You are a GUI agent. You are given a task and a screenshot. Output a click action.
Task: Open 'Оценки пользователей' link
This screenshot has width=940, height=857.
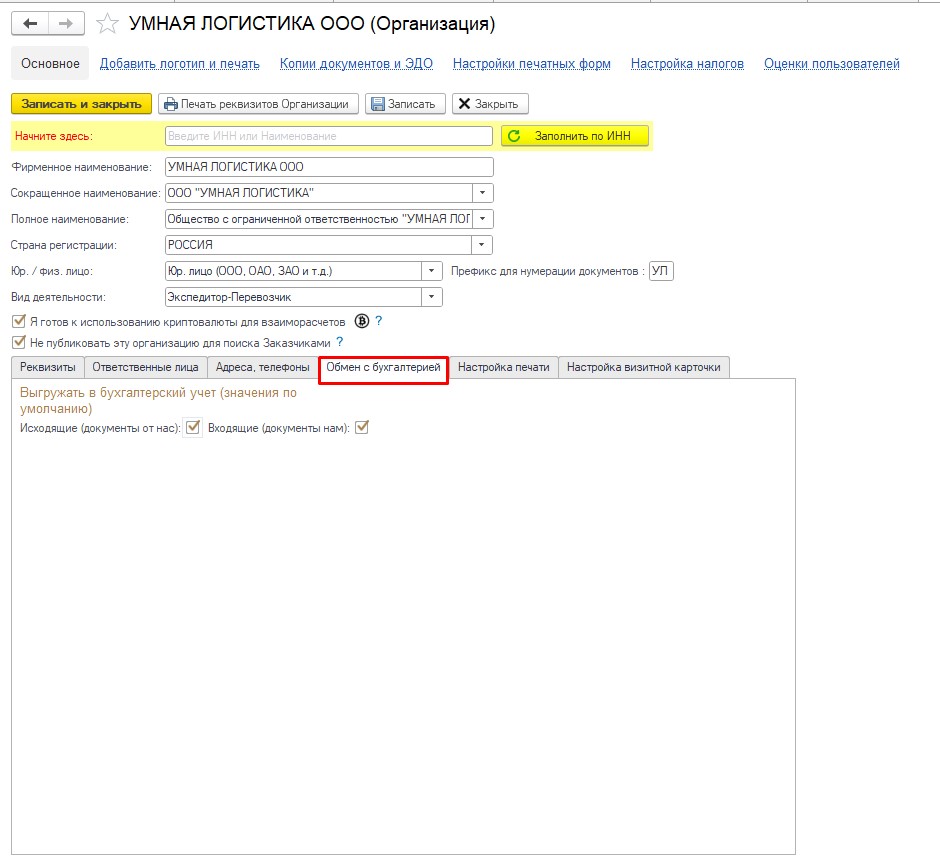pos(831,64)
